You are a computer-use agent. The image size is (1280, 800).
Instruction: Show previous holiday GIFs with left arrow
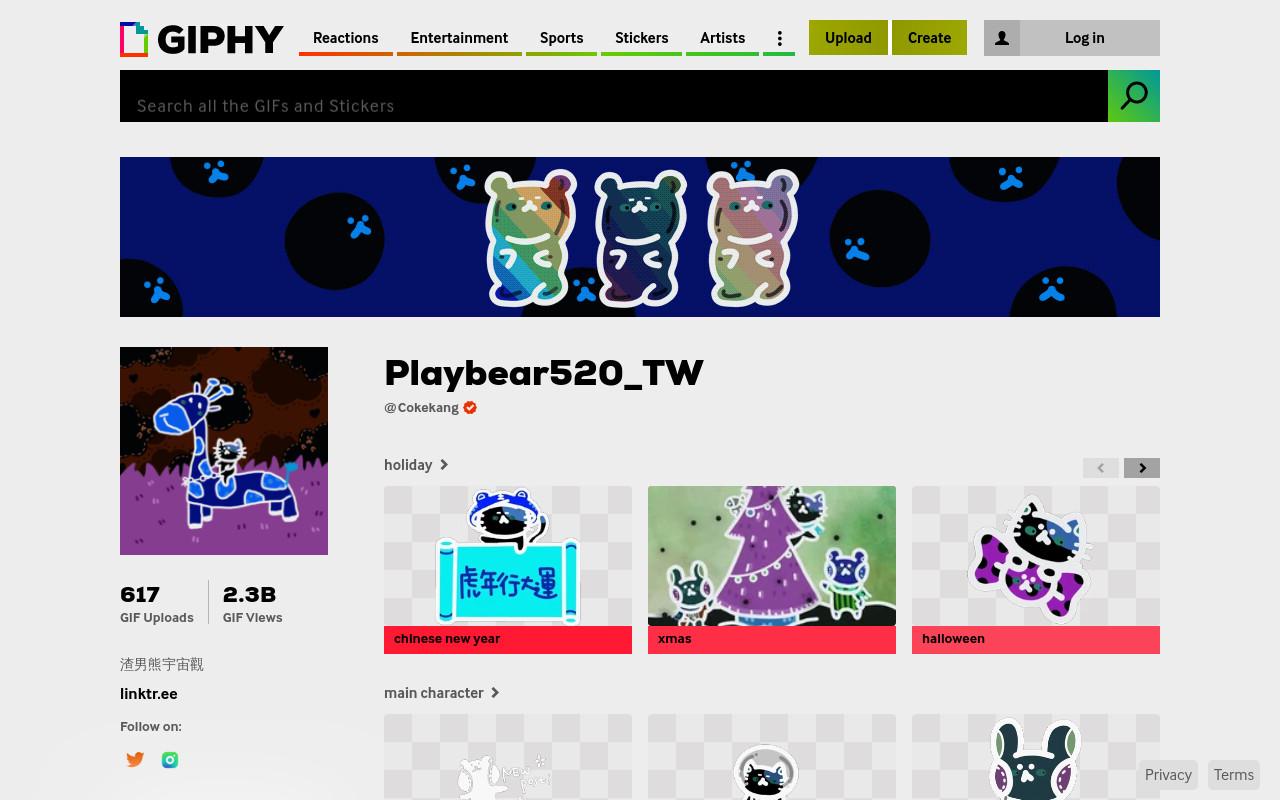pyautogui.click(x=1101, y=468)
